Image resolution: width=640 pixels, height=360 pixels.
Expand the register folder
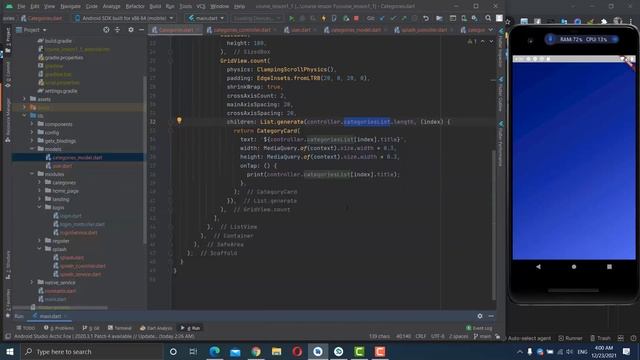[x=40, y=241]
